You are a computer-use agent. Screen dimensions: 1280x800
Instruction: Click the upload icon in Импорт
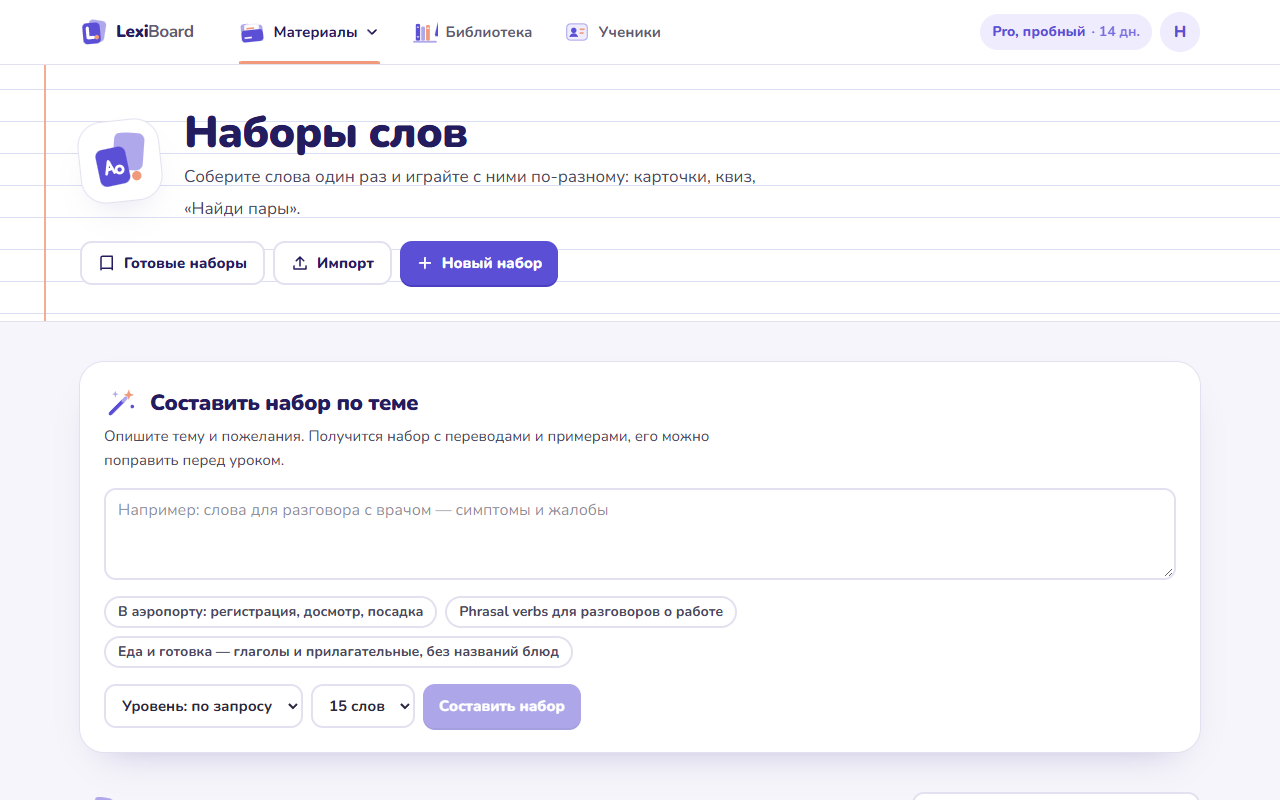[x=300, y=263]
